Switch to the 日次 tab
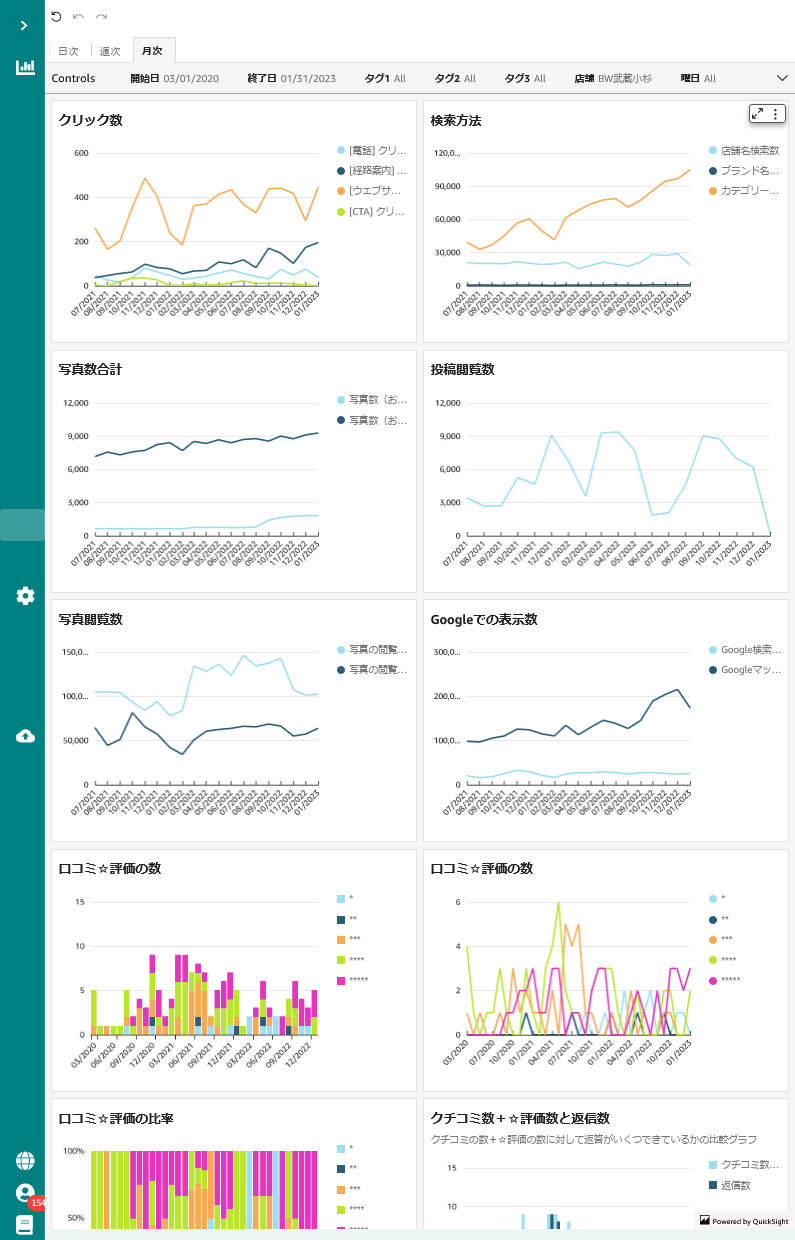Screen dimensions: 795x1240 pos(68,51)
